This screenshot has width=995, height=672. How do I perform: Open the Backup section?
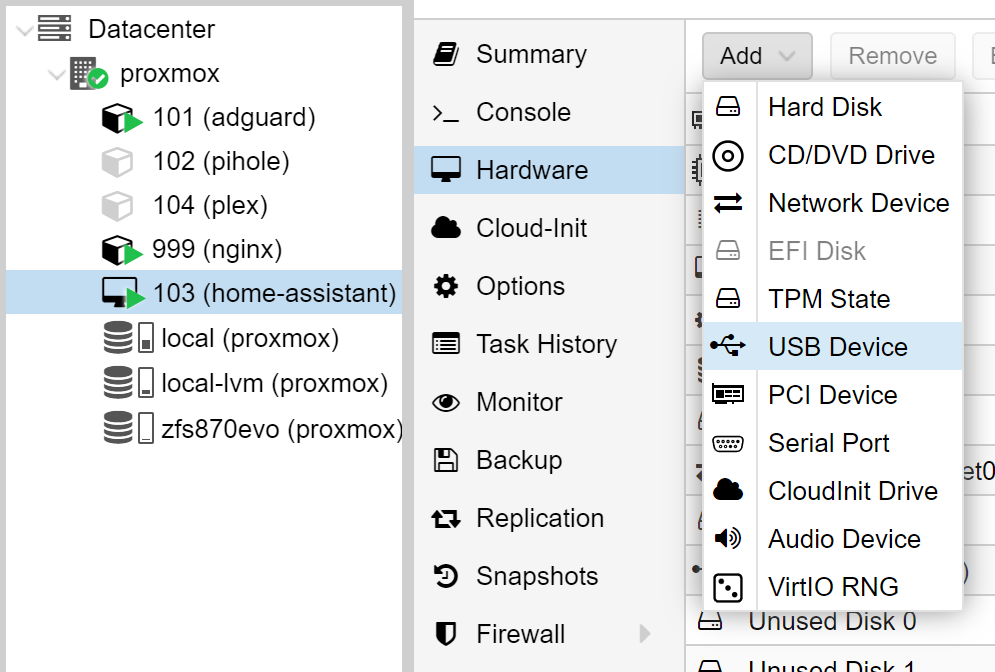click(519, 460)
